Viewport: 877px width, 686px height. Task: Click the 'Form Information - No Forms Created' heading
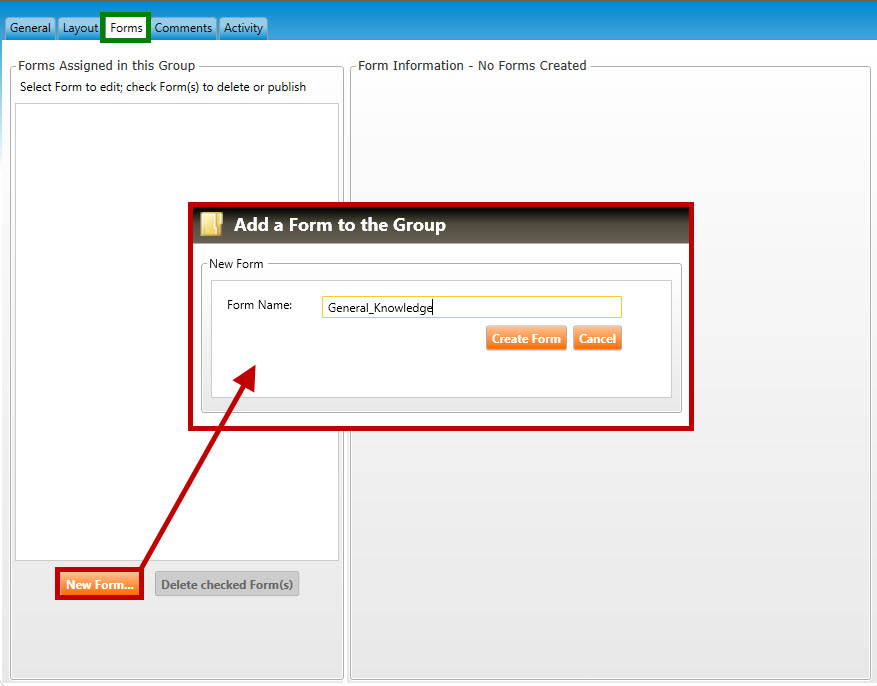coord(472,66)
